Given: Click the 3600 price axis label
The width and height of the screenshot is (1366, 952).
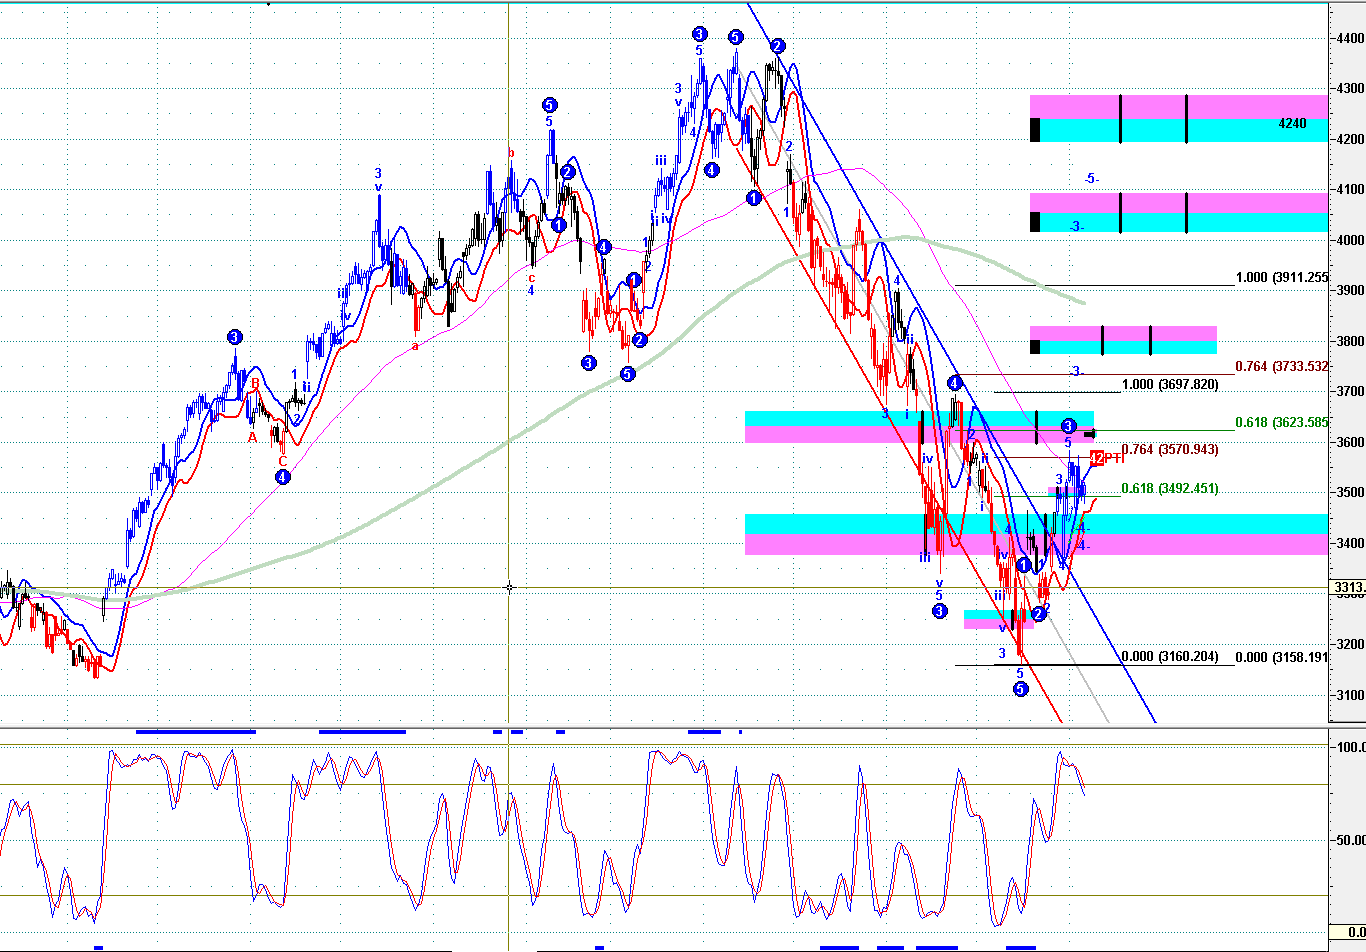Looking at the screenshot, I should point(1350,442).
